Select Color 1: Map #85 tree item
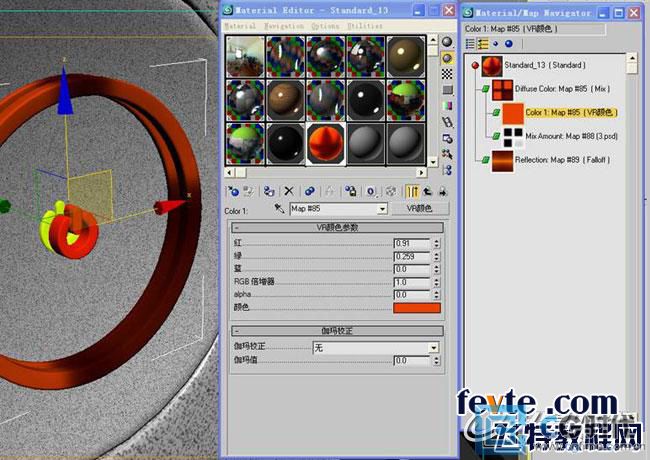The height and width of the screenshot is (460, 650). 571,112
